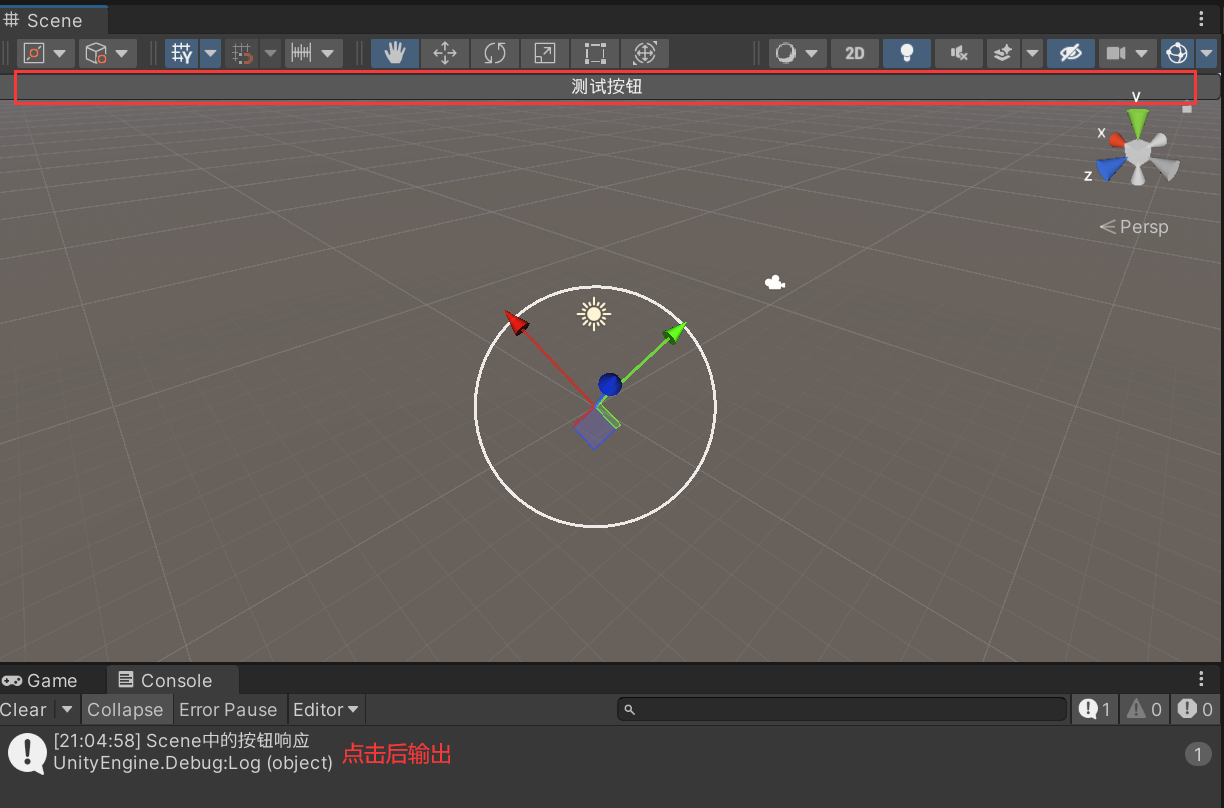1224x808 pixels.
Task: Open pivot position dropdown arrow
Action: click(61, 53)
